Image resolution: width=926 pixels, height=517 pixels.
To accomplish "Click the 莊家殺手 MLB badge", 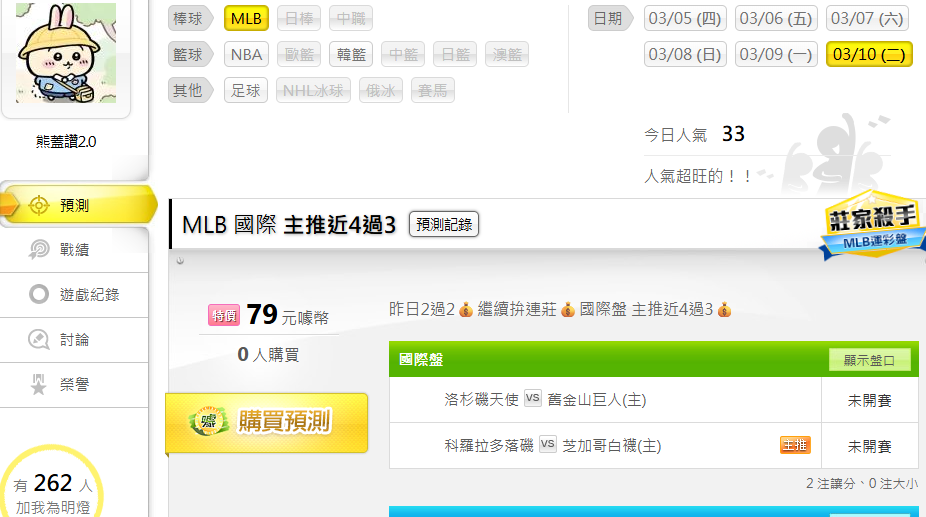I will [870, 226].
